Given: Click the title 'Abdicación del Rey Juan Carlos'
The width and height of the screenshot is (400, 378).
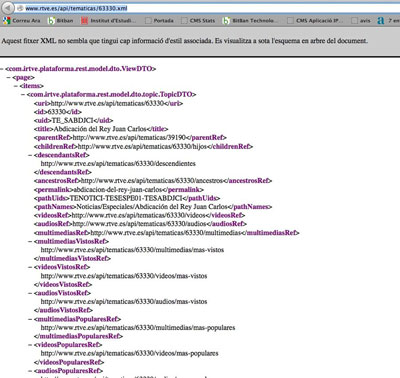Looking at the screenshot, I should point(100,129).
